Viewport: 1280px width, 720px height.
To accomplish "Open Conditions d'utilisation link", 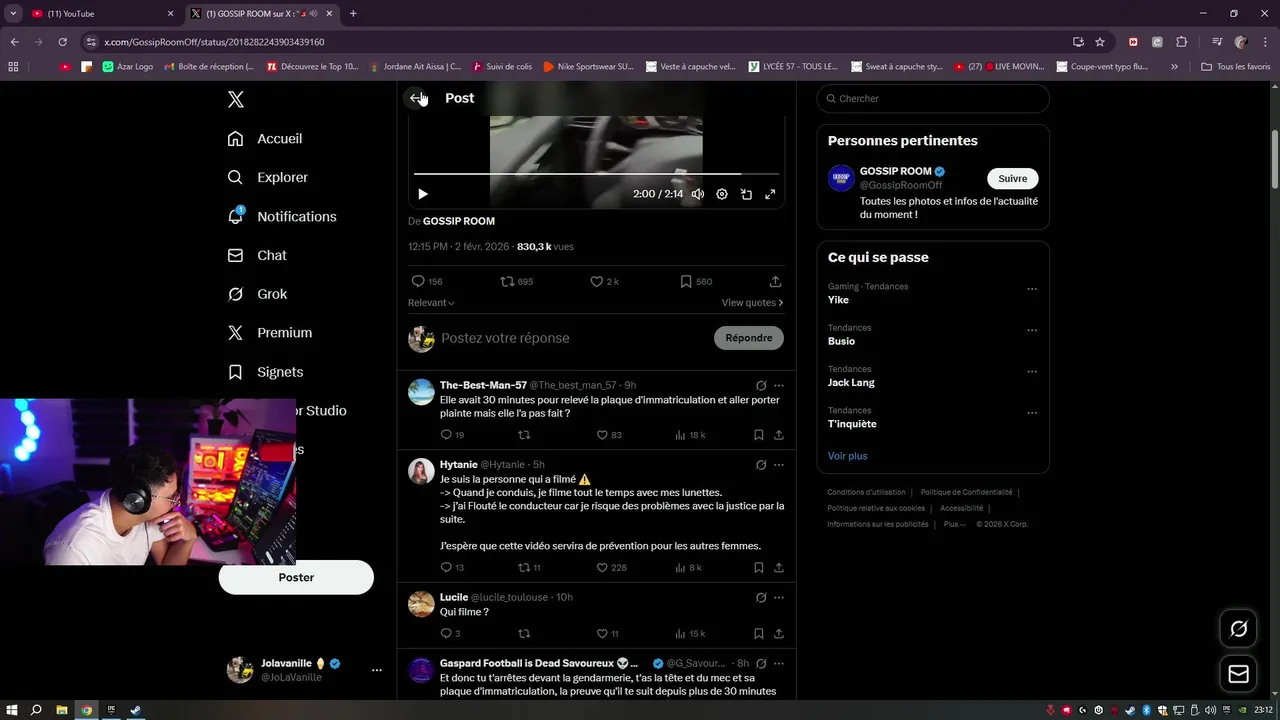I will pos(866,492).
